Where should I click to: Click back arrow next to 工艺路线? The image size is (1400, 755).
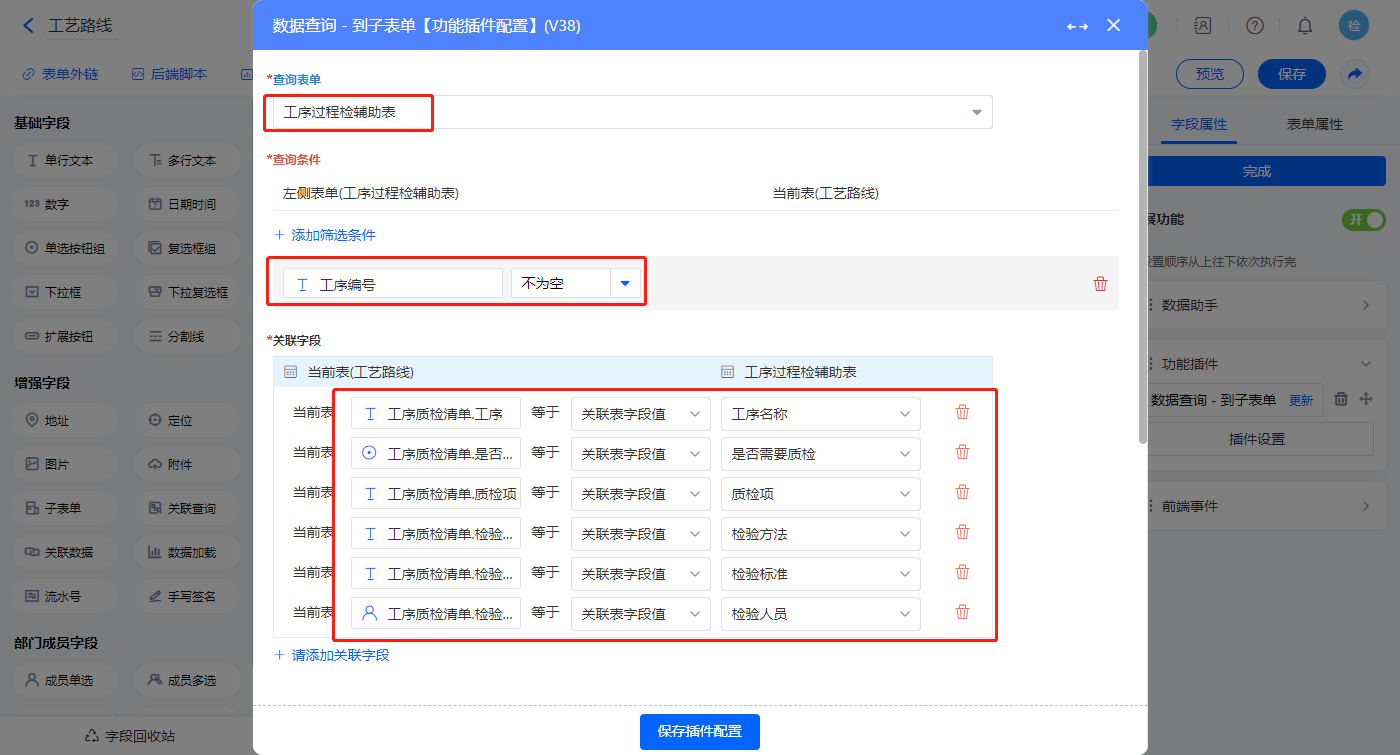tap(28, 26)
